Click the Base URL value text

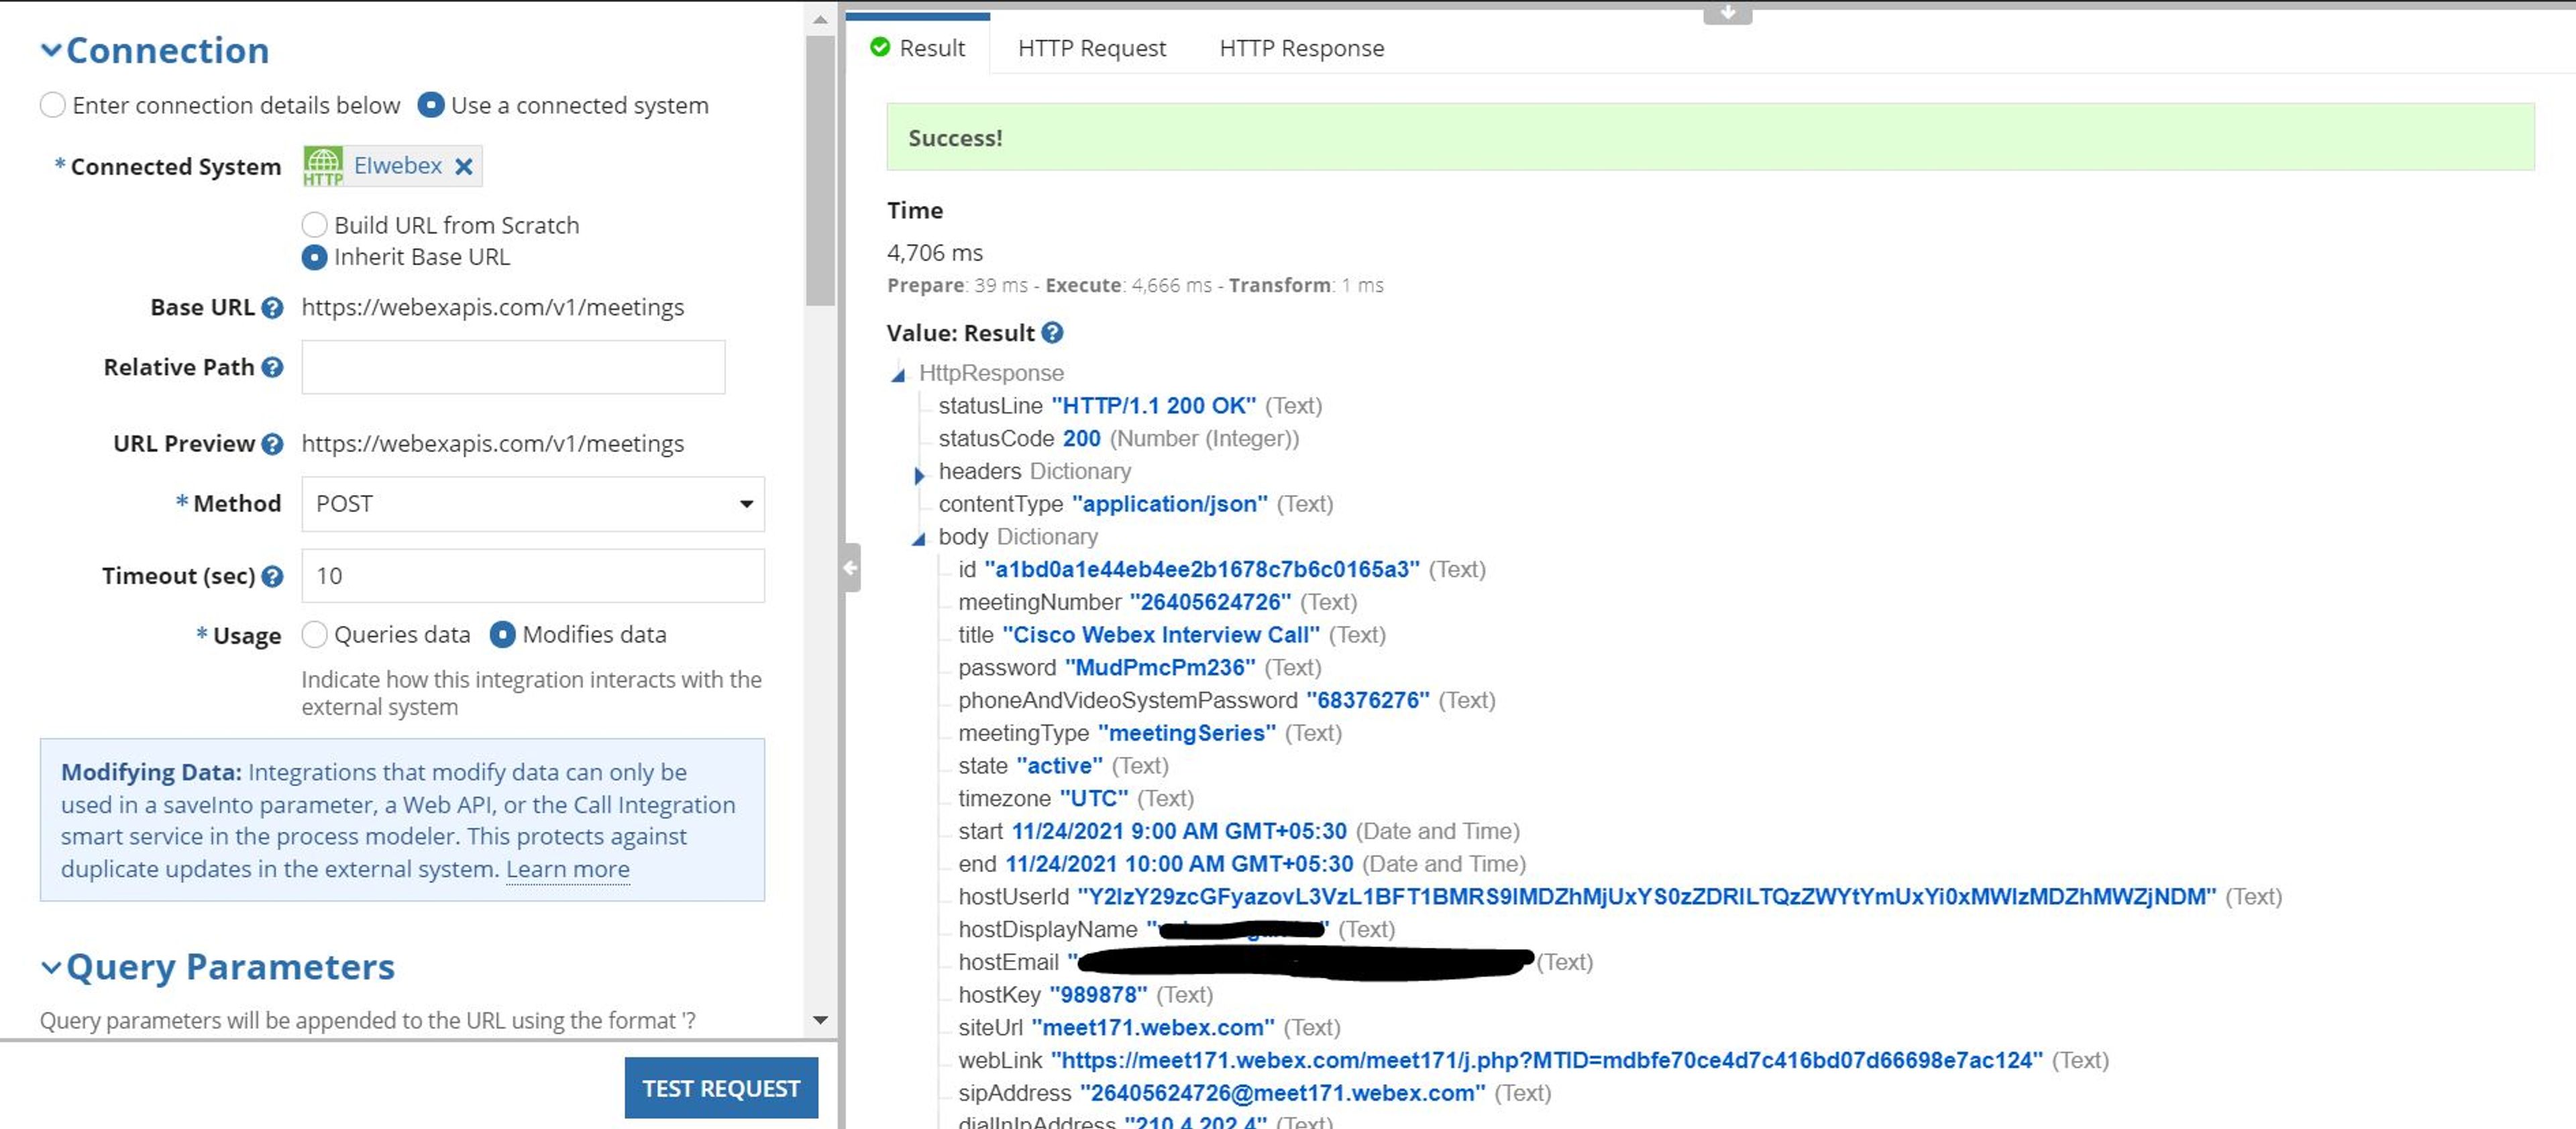point(493,307)
